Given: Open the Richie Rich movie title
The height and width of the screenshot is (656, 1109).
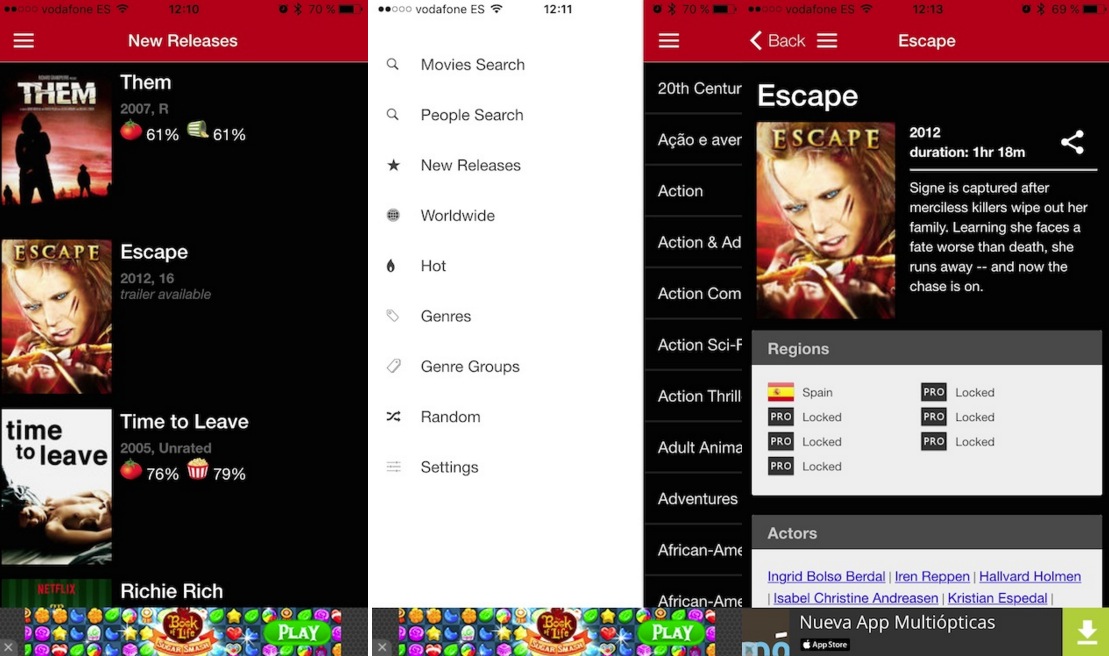Looking at the screenshot, I should pos(171,591).
